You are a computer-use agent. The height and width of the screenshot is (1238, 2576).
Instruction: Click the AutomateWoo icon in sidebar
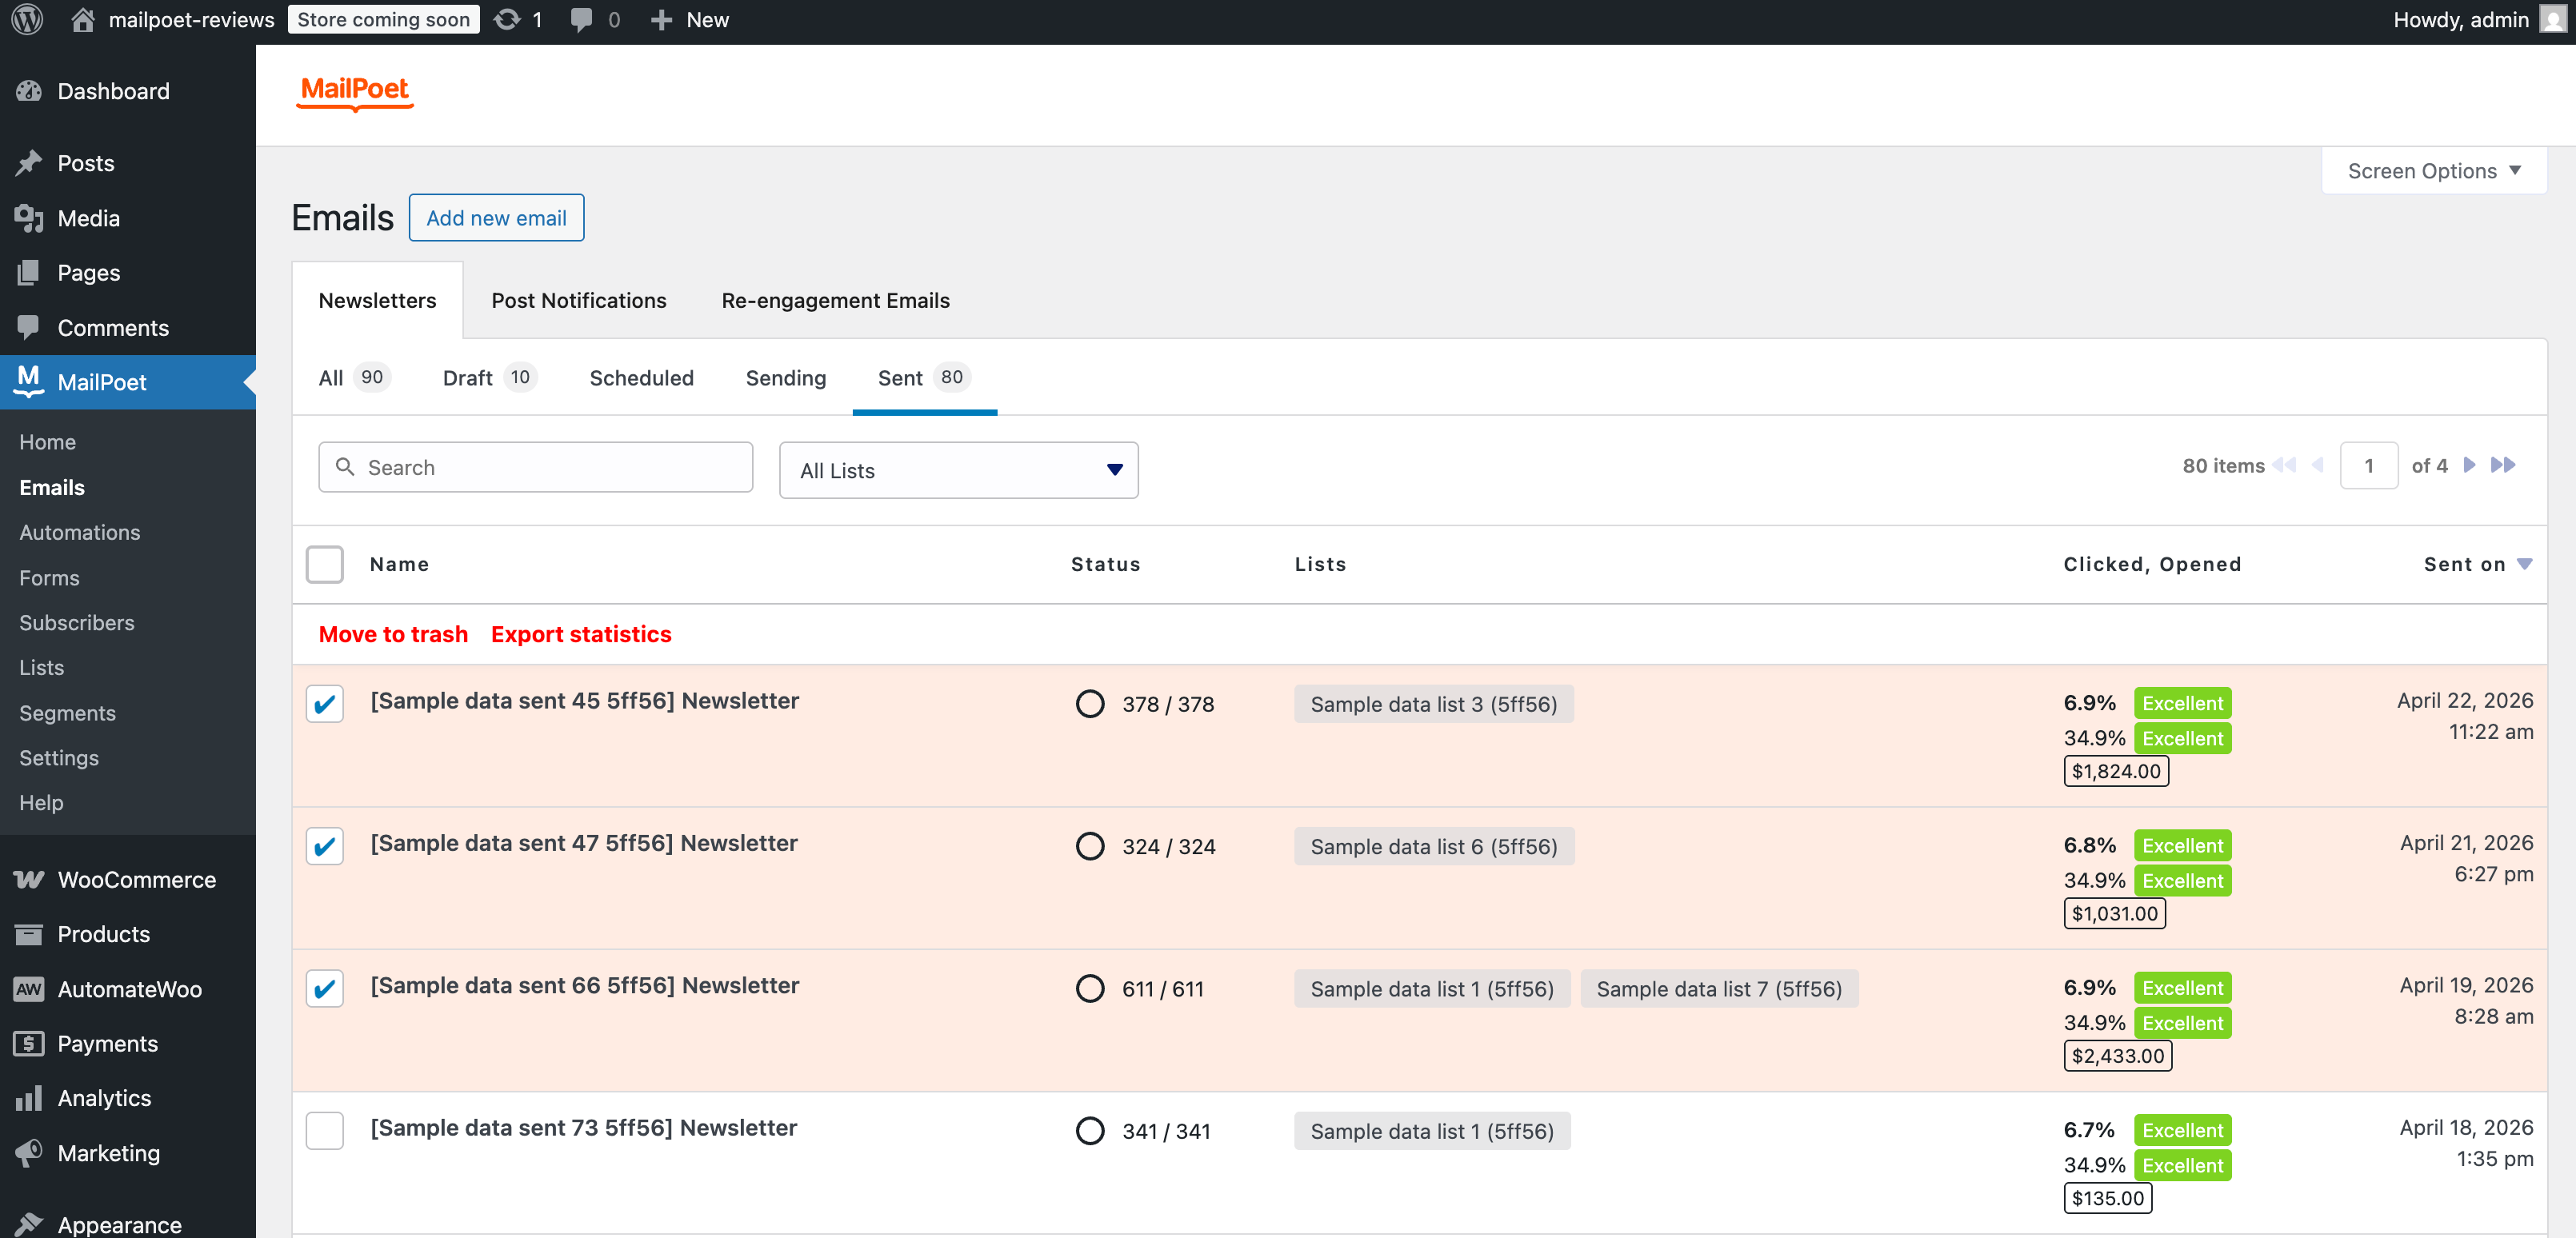(29, 989)
